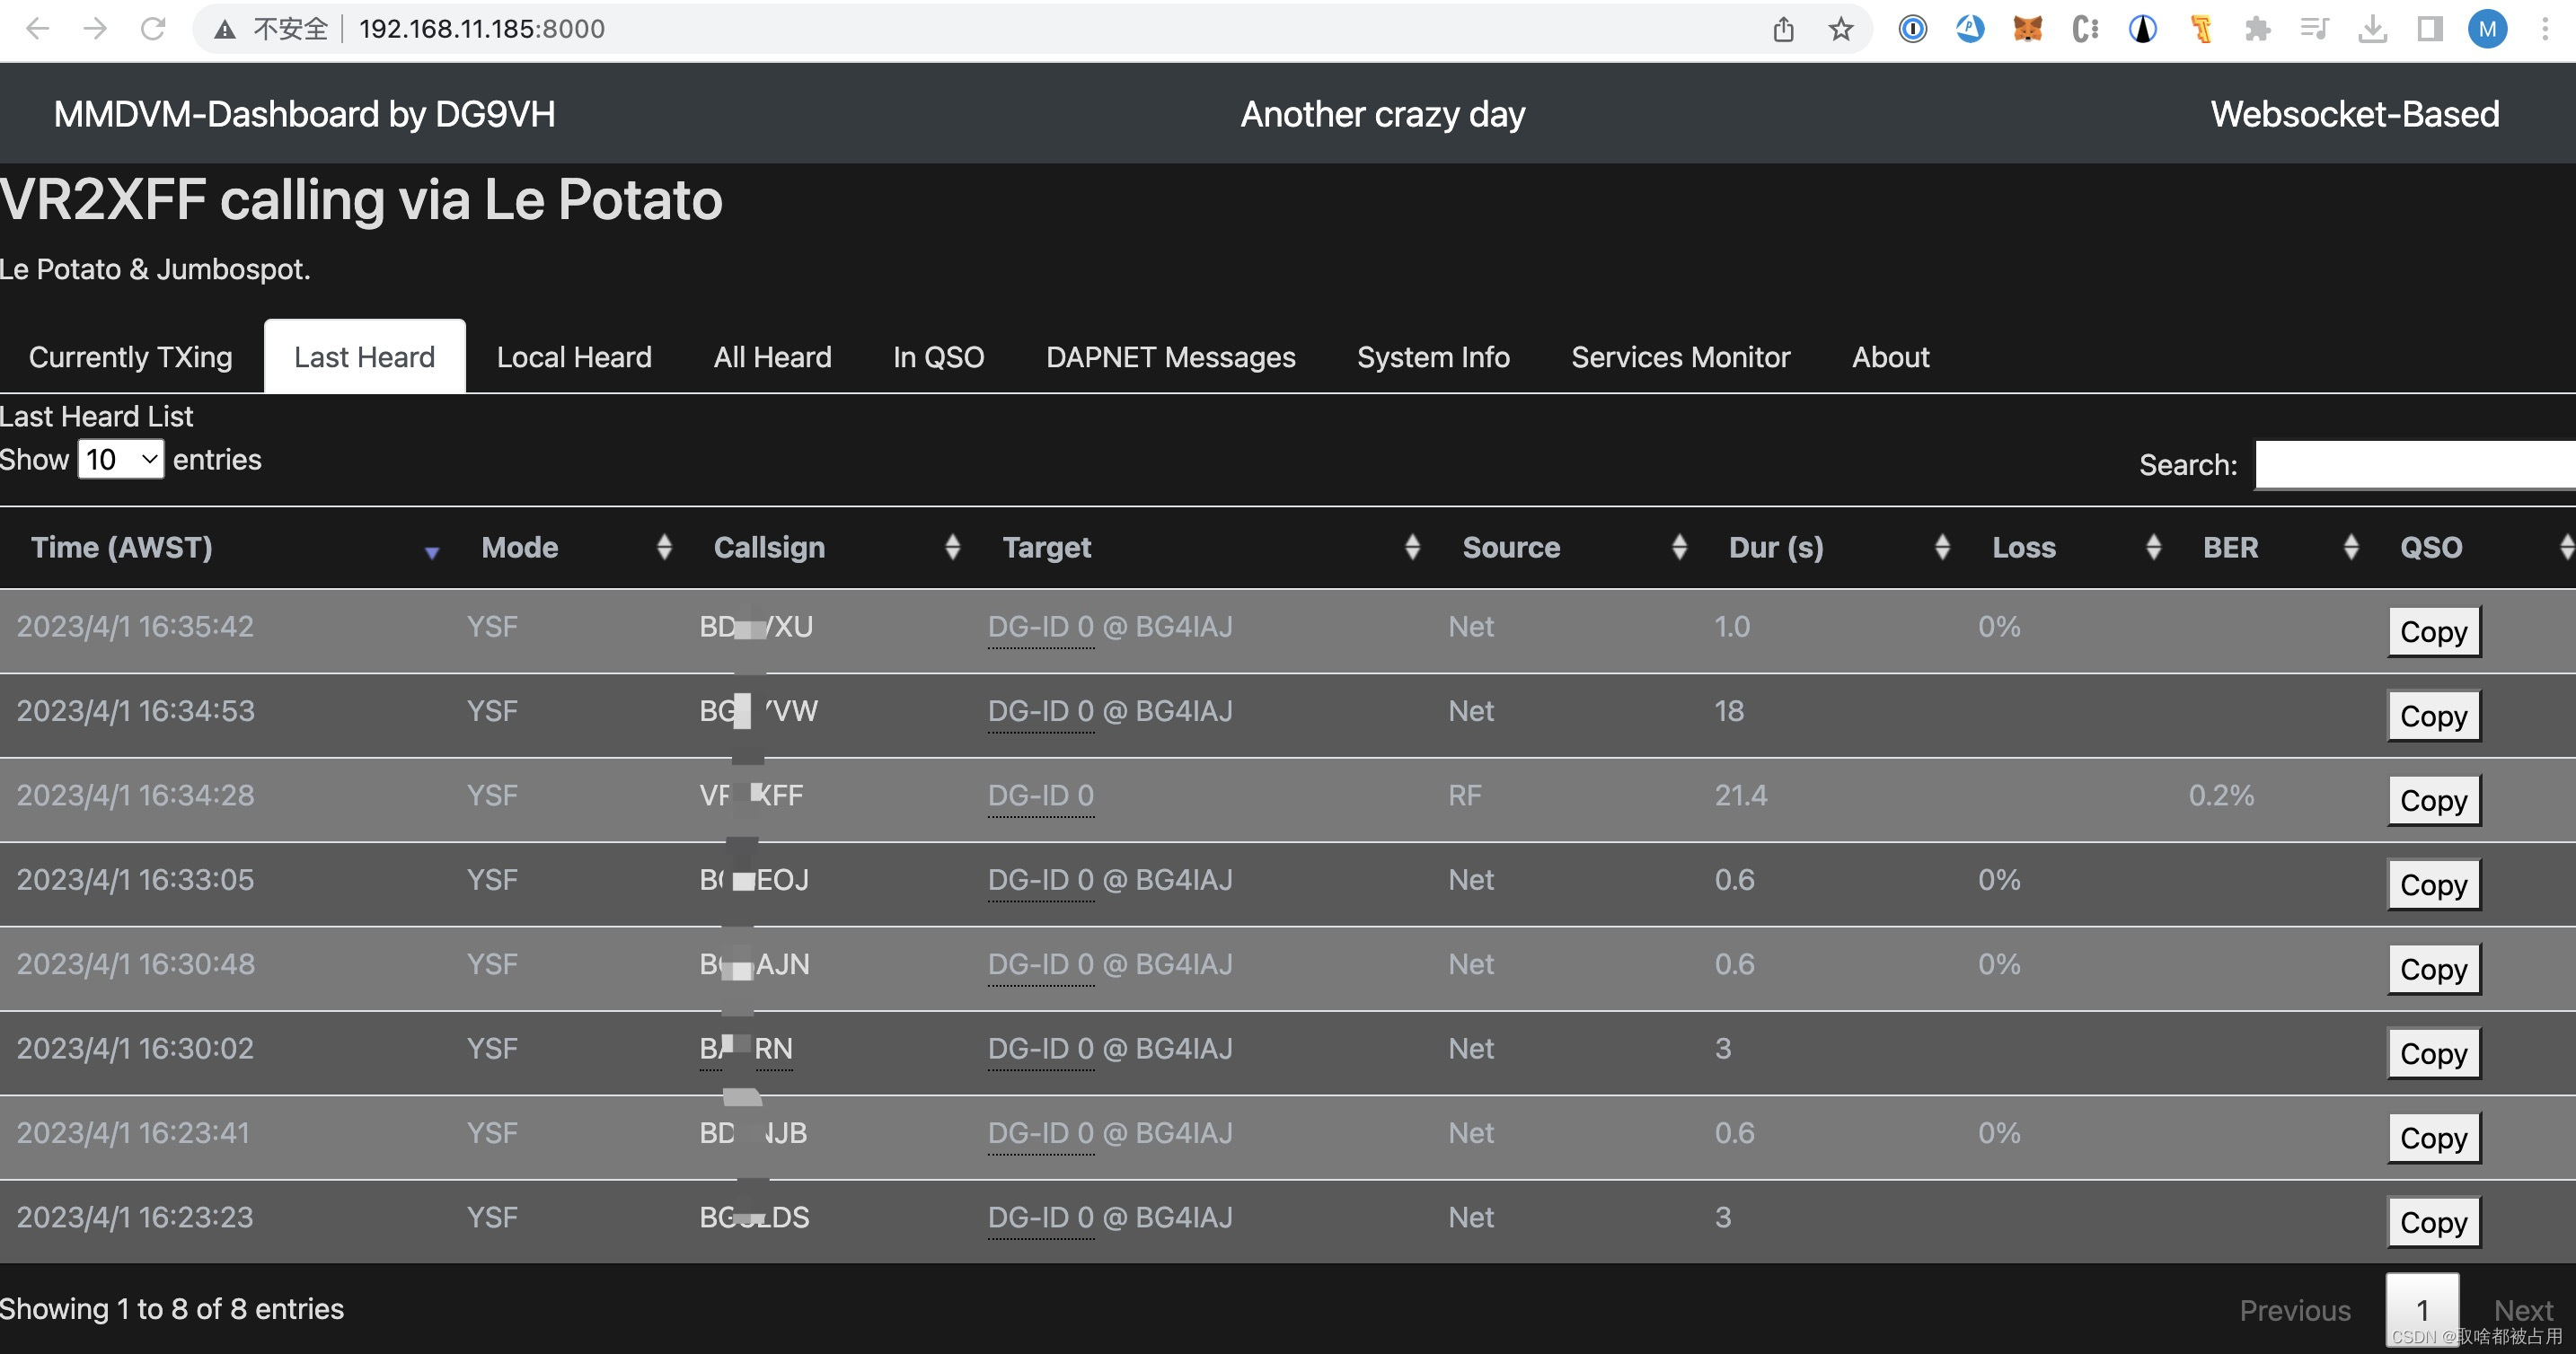Sort by the Dur (s) column
This screenshot has width=2576, height=1354.
[1776, 548]
